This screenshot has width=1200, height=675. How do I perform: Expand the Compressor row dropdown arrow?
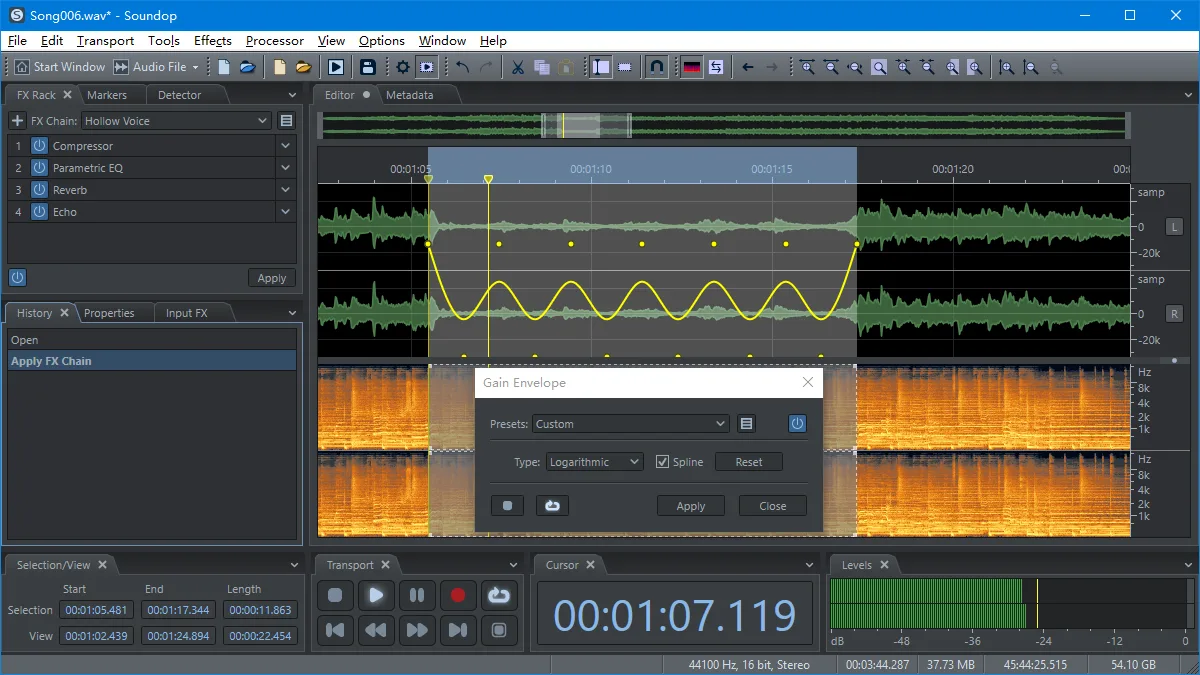pos(286,146)
